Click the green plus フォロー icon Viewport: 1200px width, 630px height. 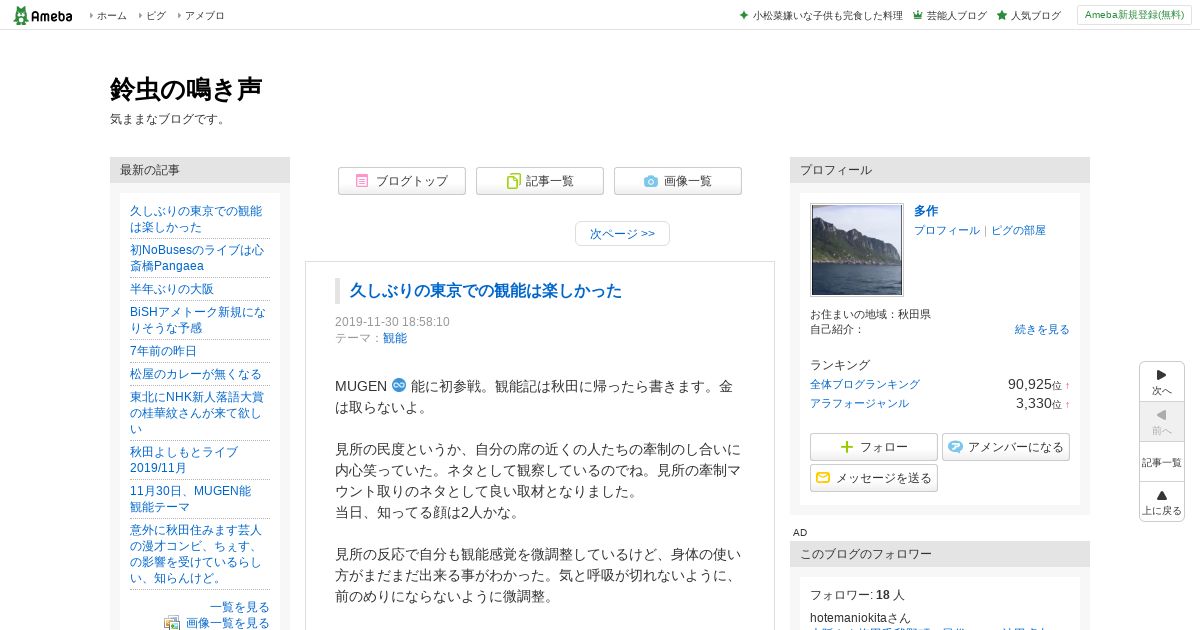tap(847, 447)
